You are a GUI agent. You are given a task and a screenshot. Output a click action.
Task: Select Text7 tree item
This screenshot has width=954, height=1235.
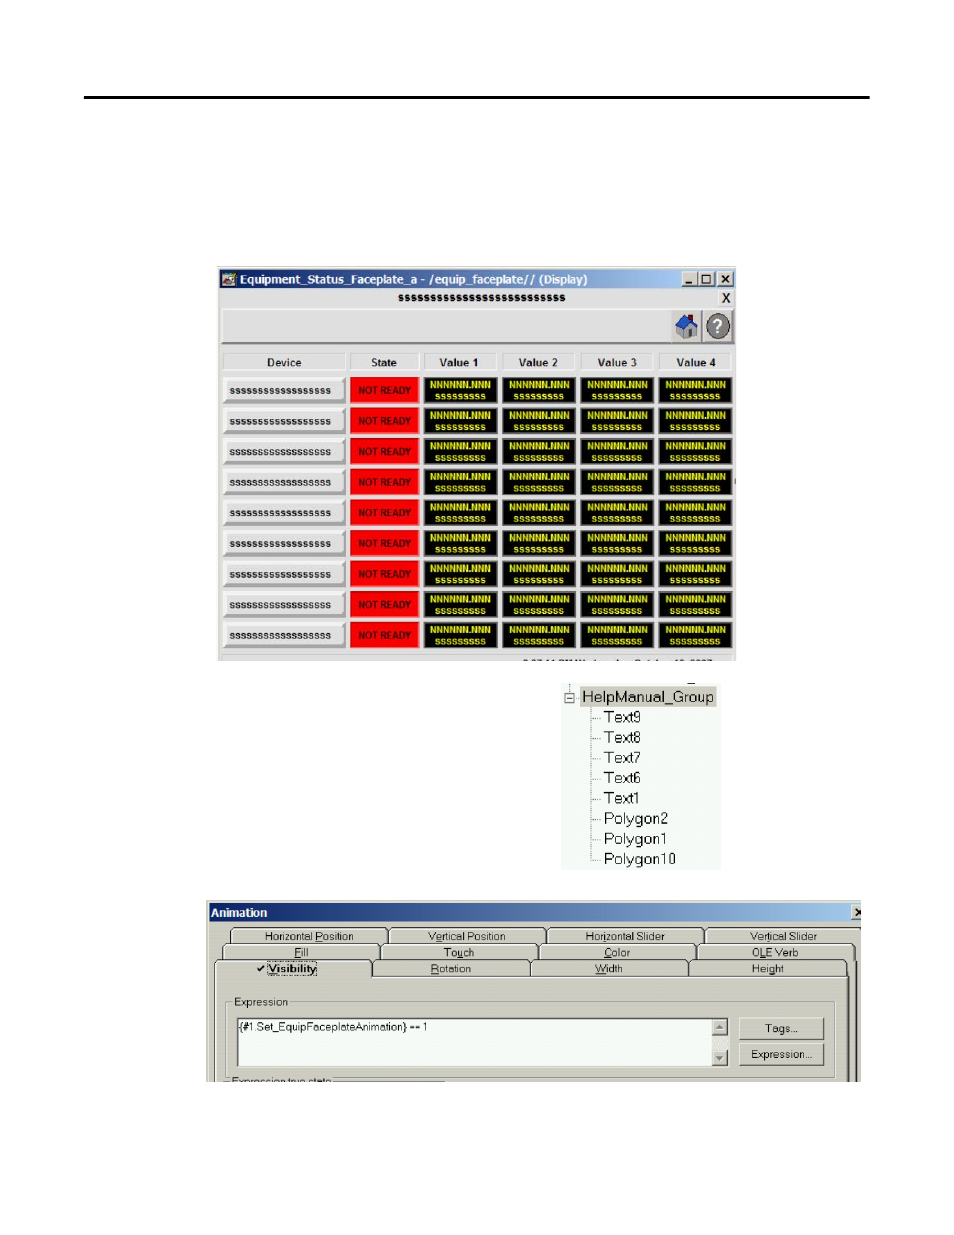pos(622,758)
